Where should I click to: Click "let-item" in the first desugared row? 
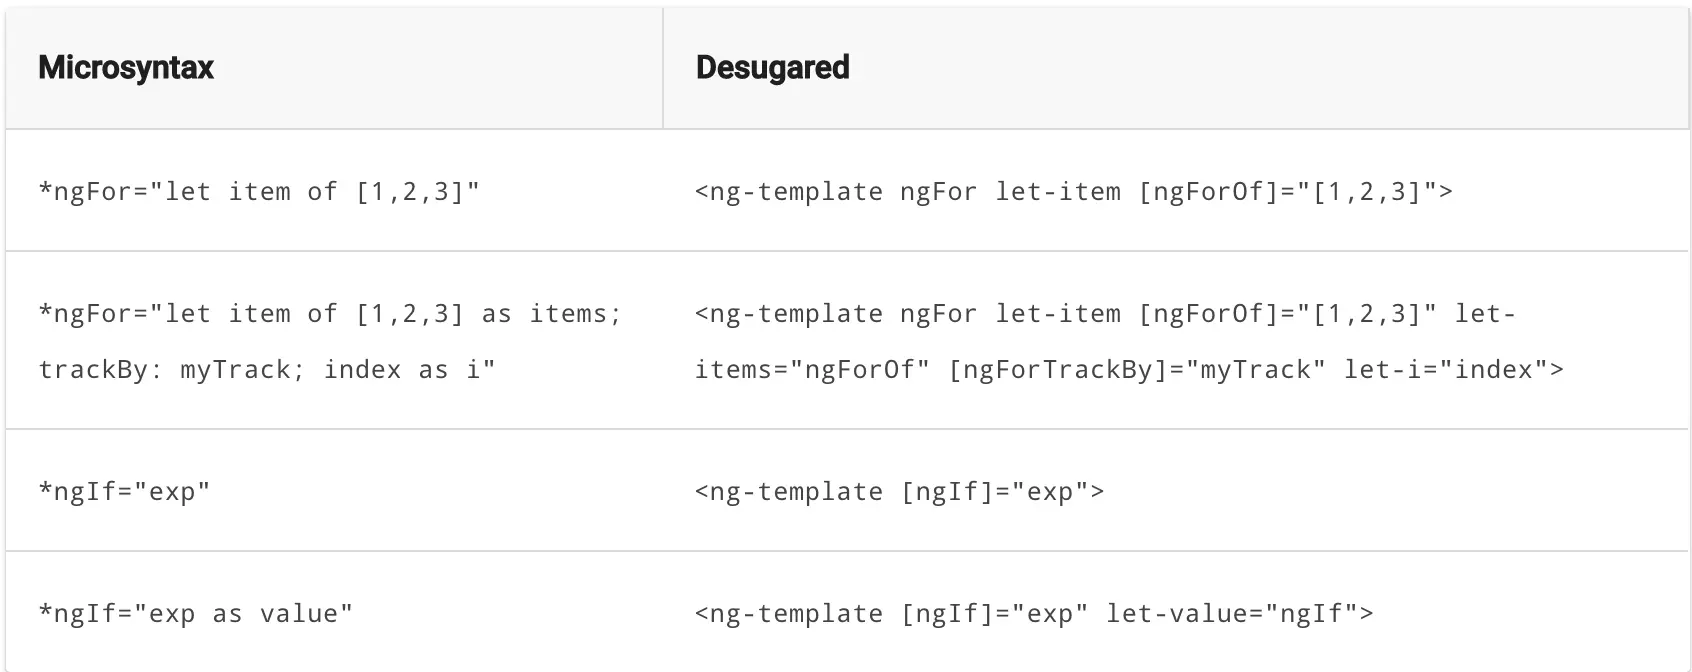click(x=1058, y=191)
